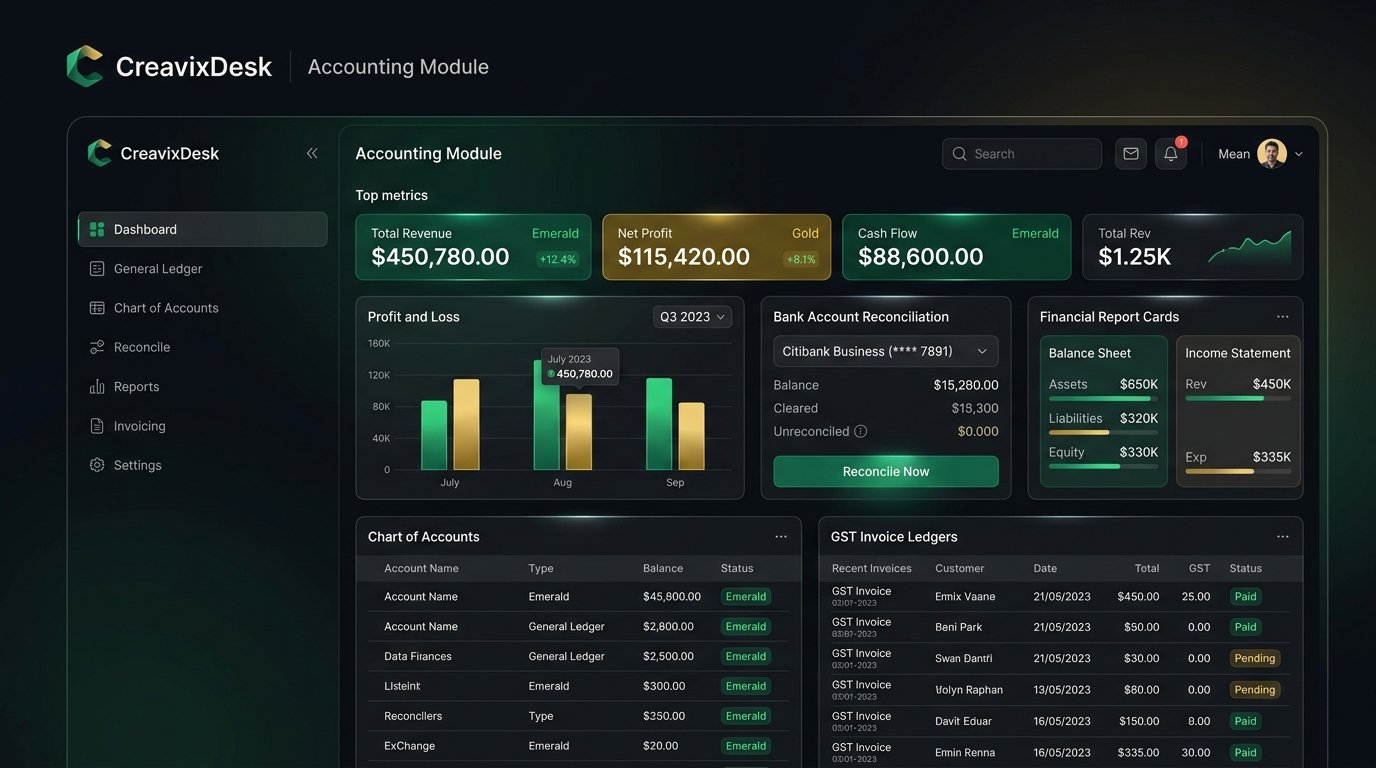Click the July gold bar in chart

[x=466, y=424]
